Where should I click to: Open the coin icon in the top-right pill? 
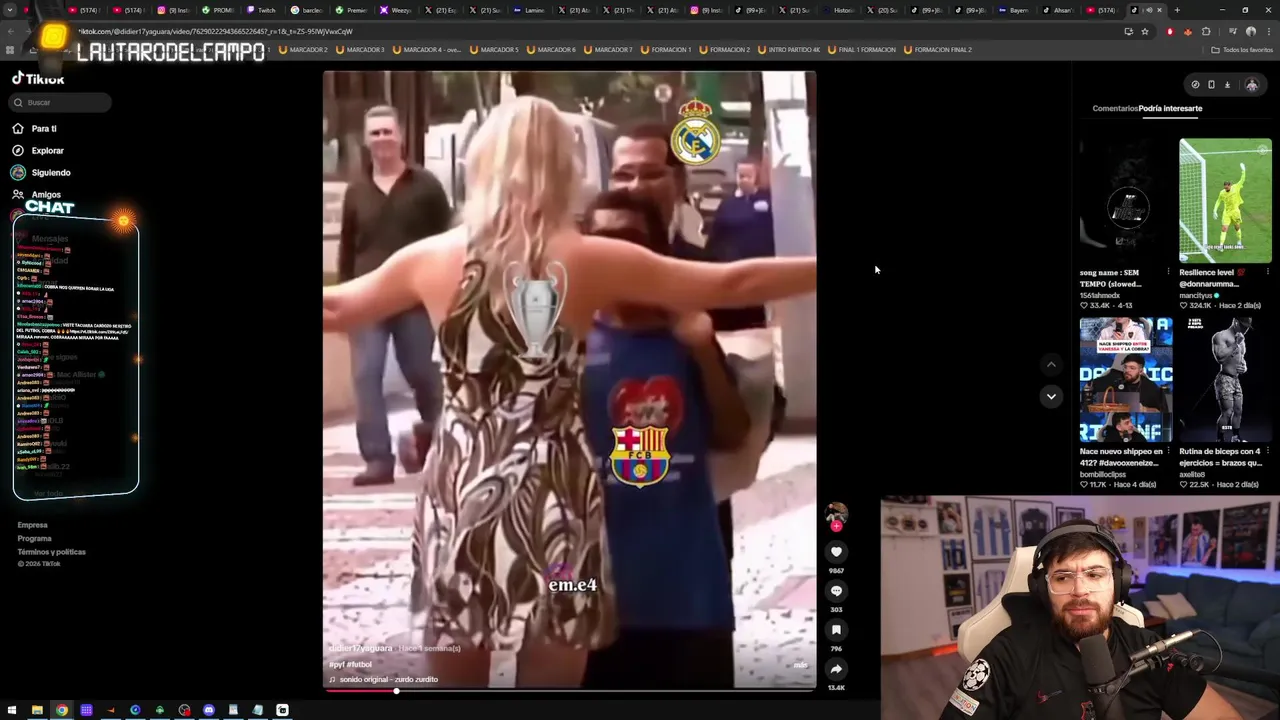point(1195,85)
